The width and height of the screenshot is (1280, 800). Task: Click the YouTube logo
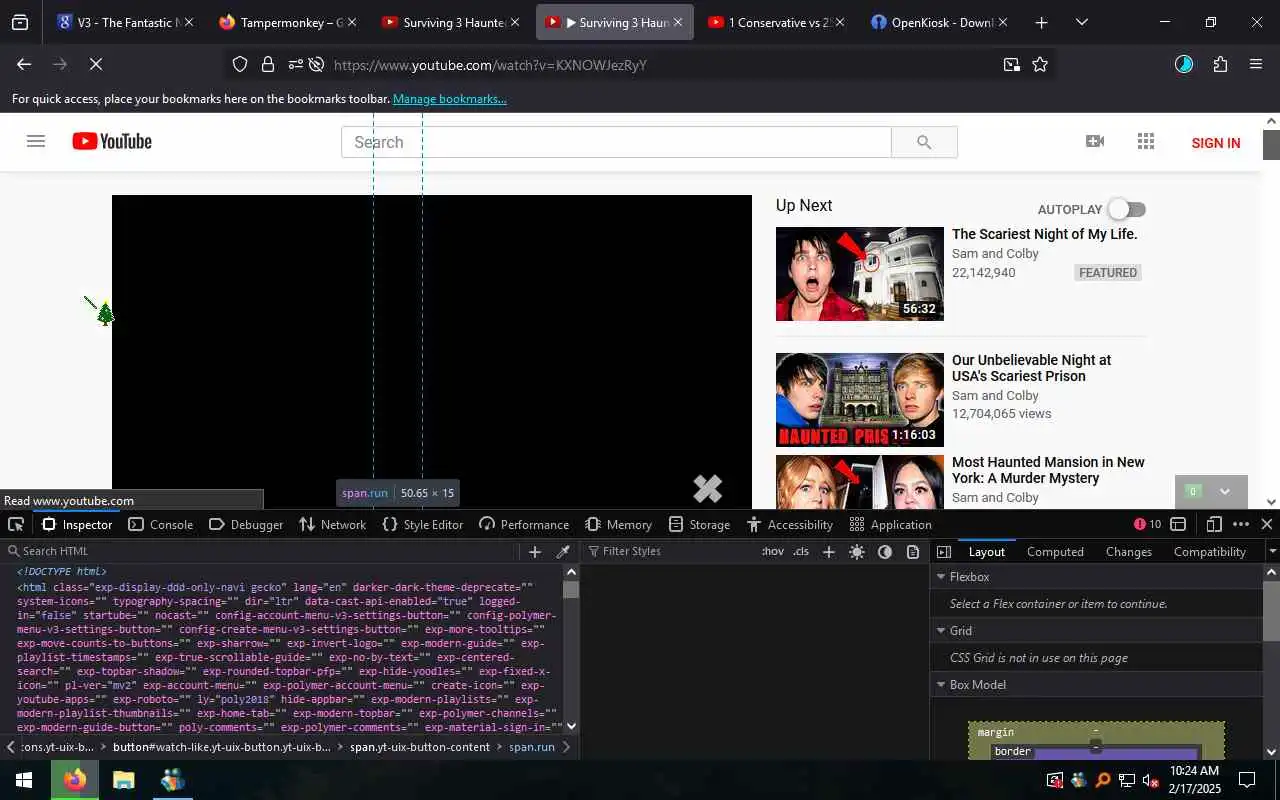coord(112,141)
